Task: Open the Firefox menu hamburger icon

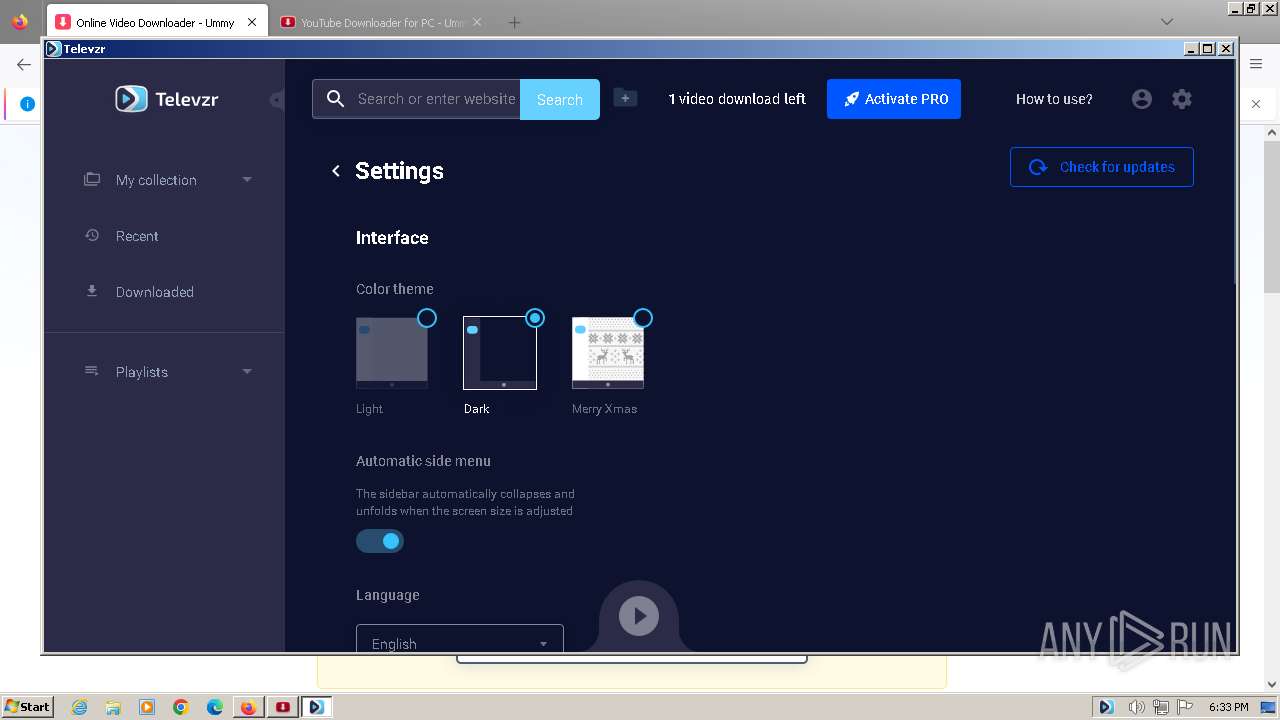Action: pyautogui.click(x=1256, y=64)
